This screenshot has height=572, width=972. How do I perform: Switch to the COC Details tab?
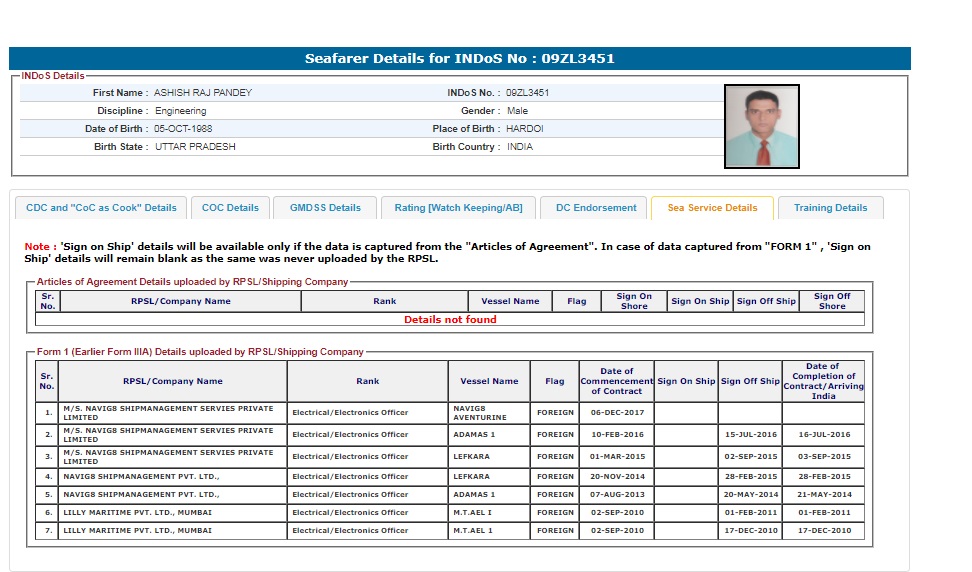[230, 208]
